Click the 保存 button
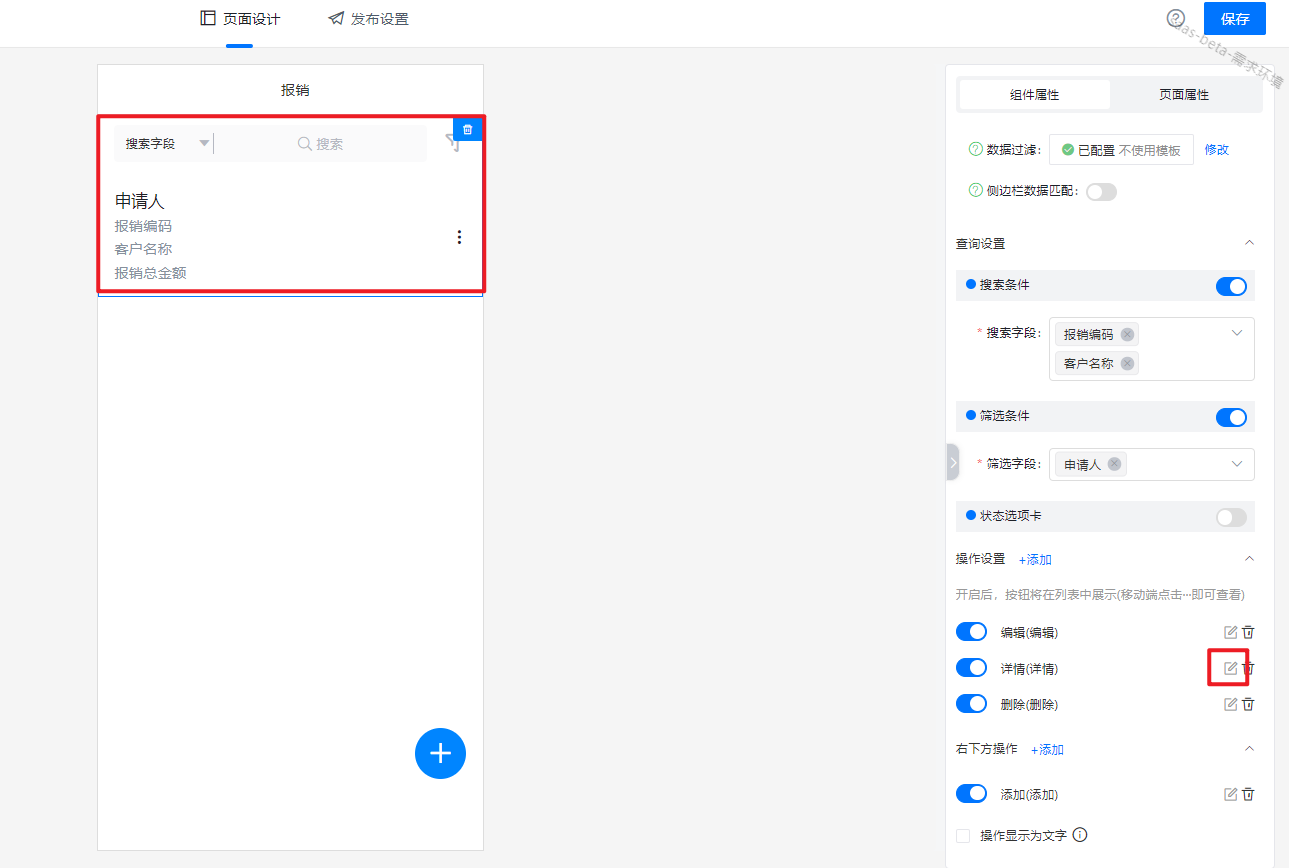1289x868 pixels. tap(1235, 19)
